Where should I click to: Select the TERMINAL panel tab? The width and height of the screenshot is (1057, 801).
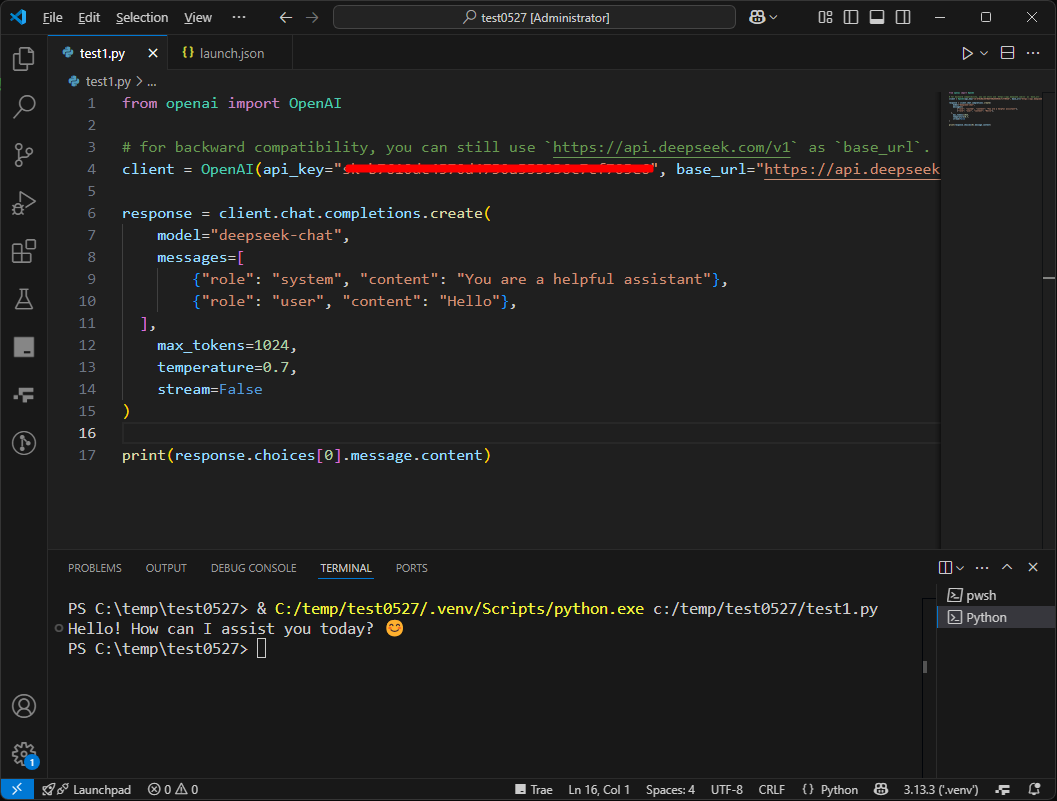[x=346, y=568]
